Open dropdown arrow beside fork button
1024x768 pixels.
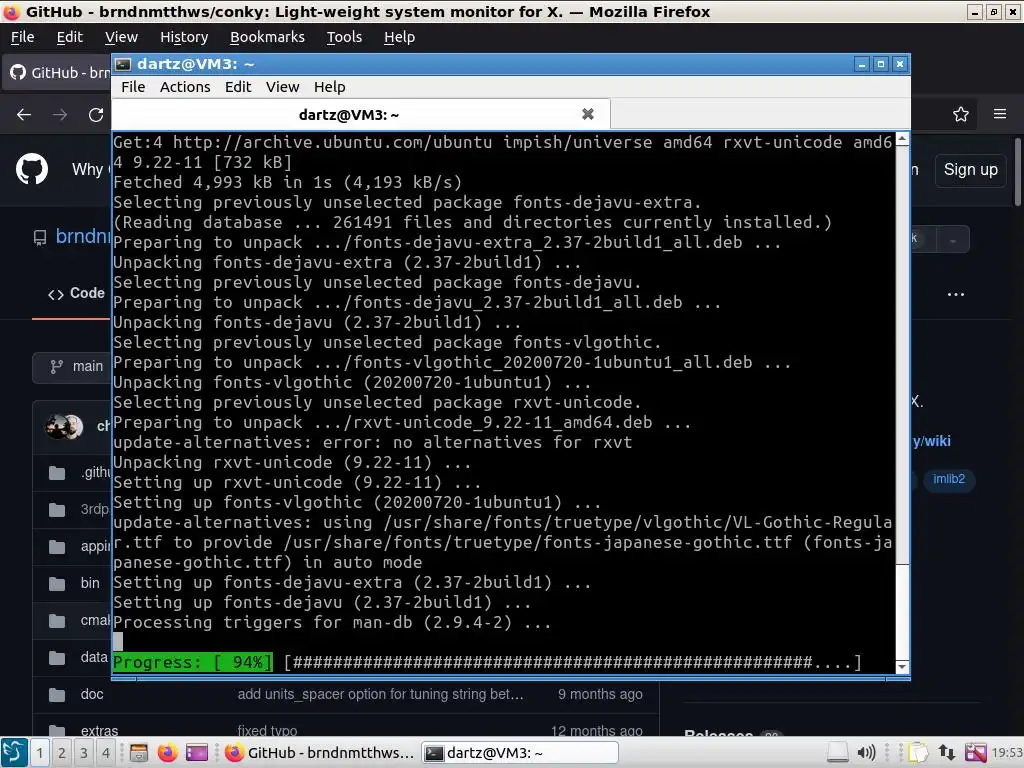click(953, 240)
